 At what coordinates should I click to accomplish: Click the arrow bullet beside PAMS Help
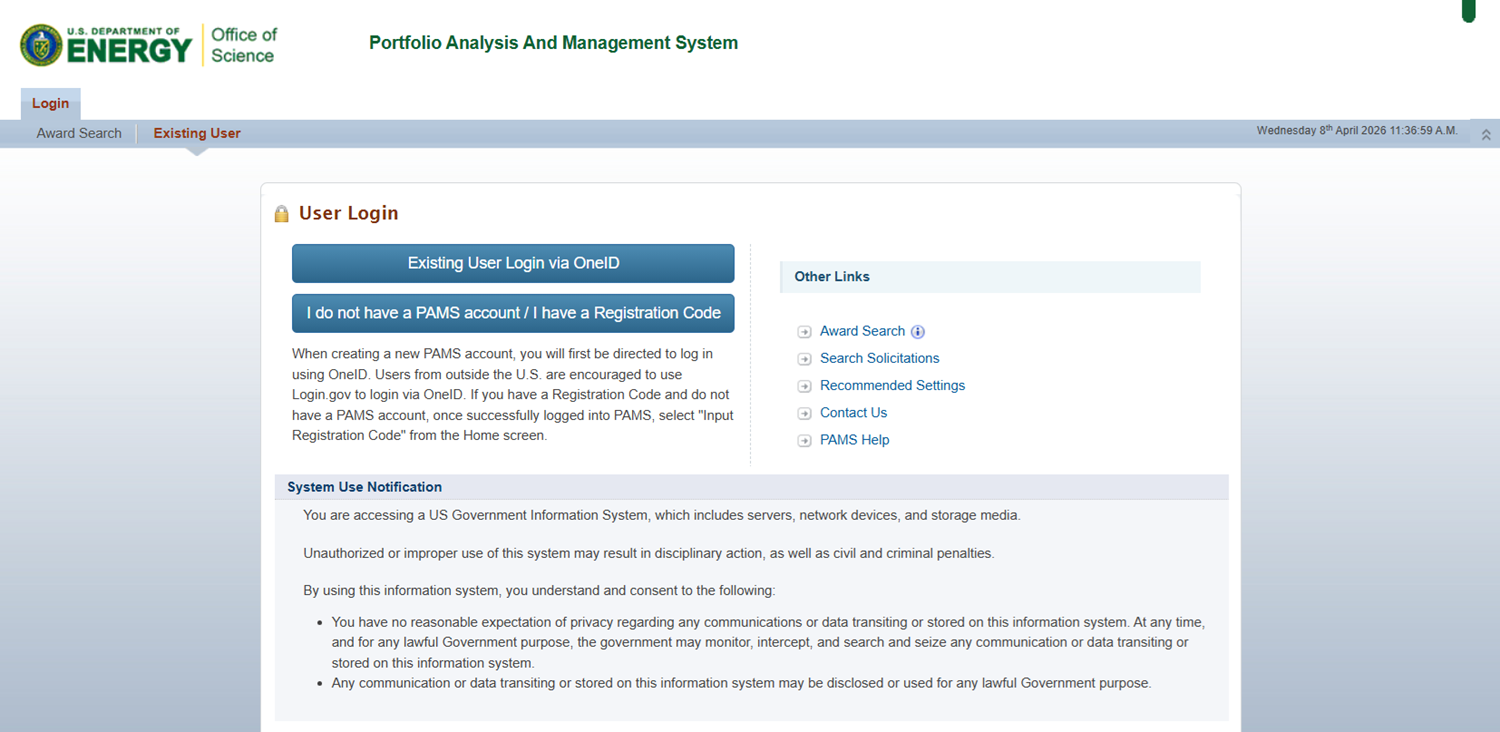804,441
